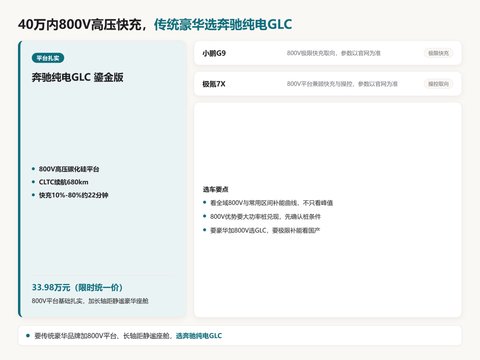The width and height of the screenshot is (480, 360).
Task: Click the footer highlight '选奔驰纯电GLC'
Action: coord(199,336)
